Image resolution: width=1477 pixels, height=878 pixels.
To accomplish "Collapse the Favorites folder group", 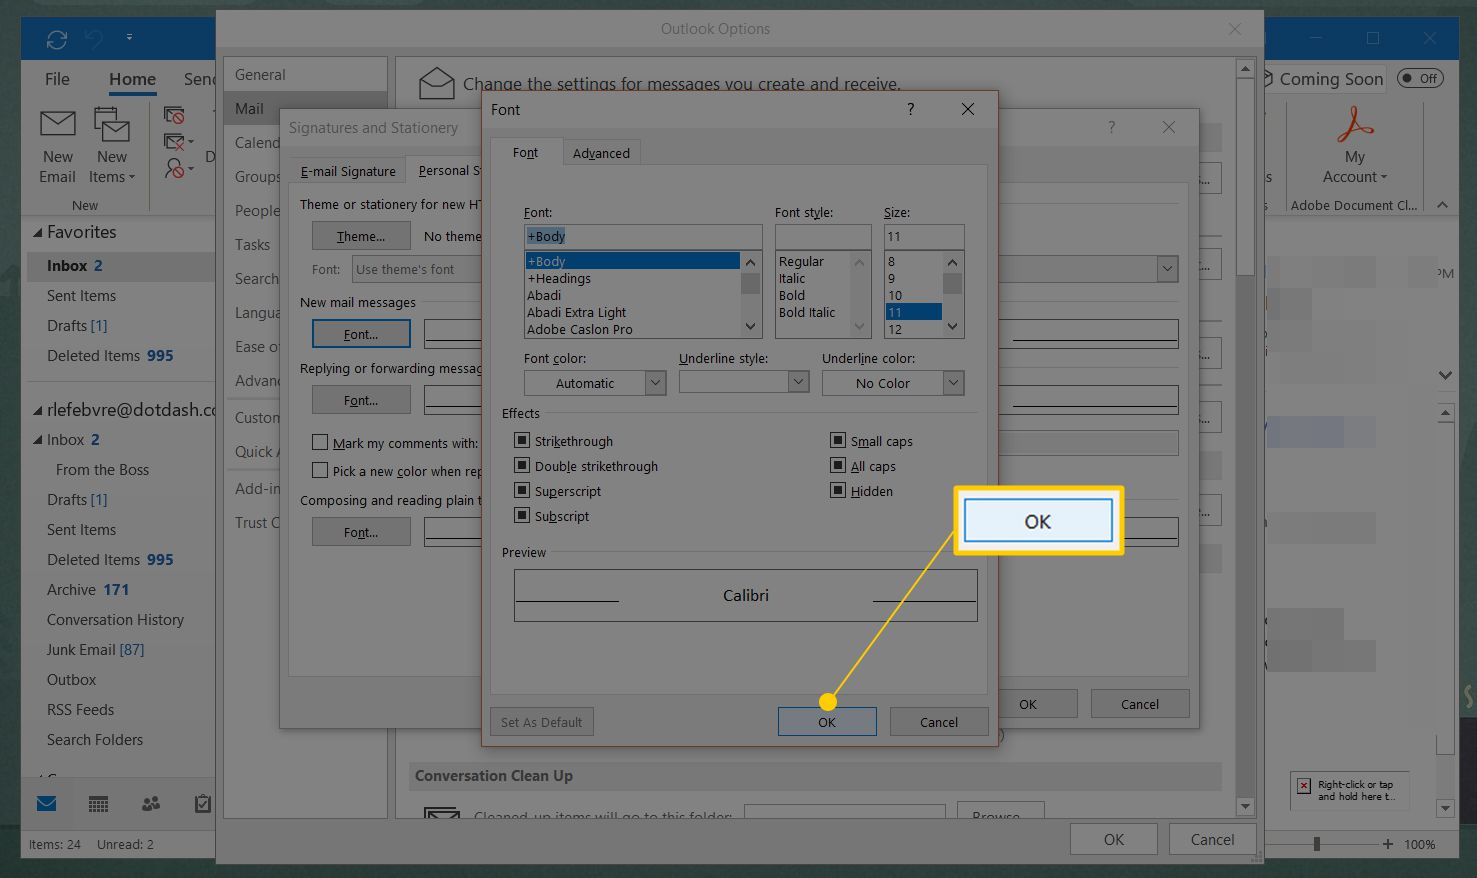I will click(38, 232).
